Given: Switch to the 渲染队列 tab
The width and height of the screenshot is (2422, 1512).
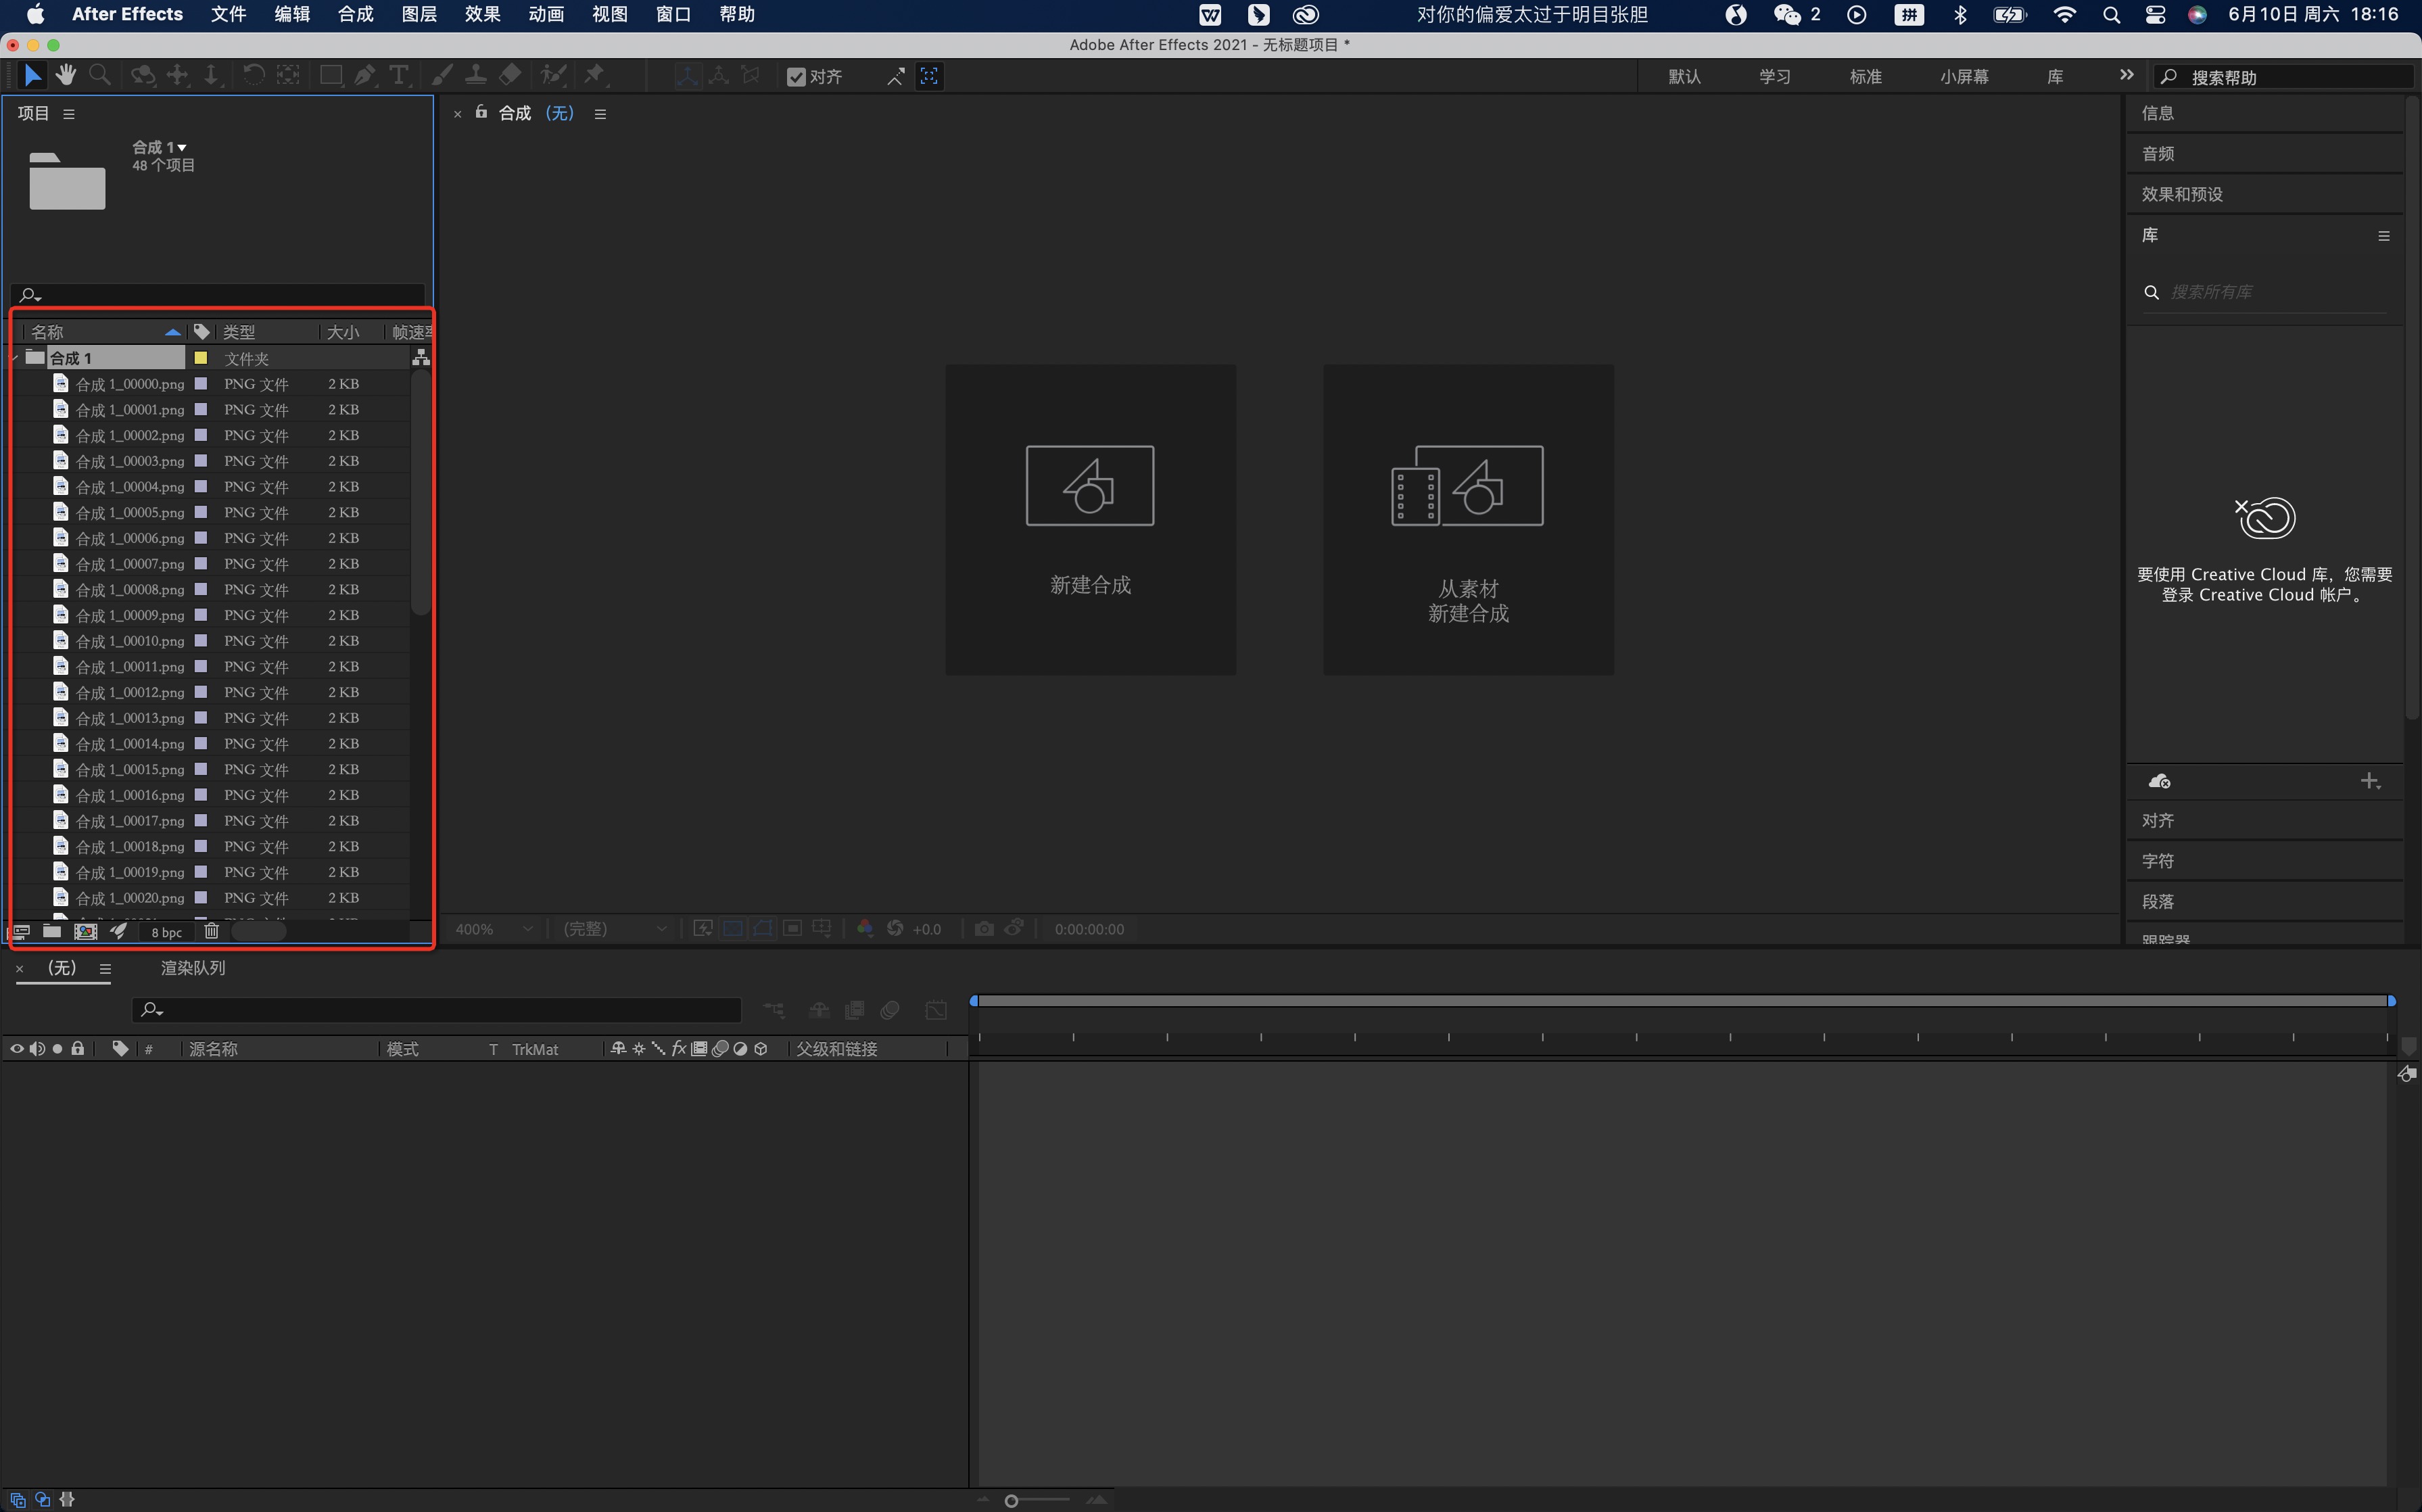Looking at the screenshot, I should coord(193,968).
